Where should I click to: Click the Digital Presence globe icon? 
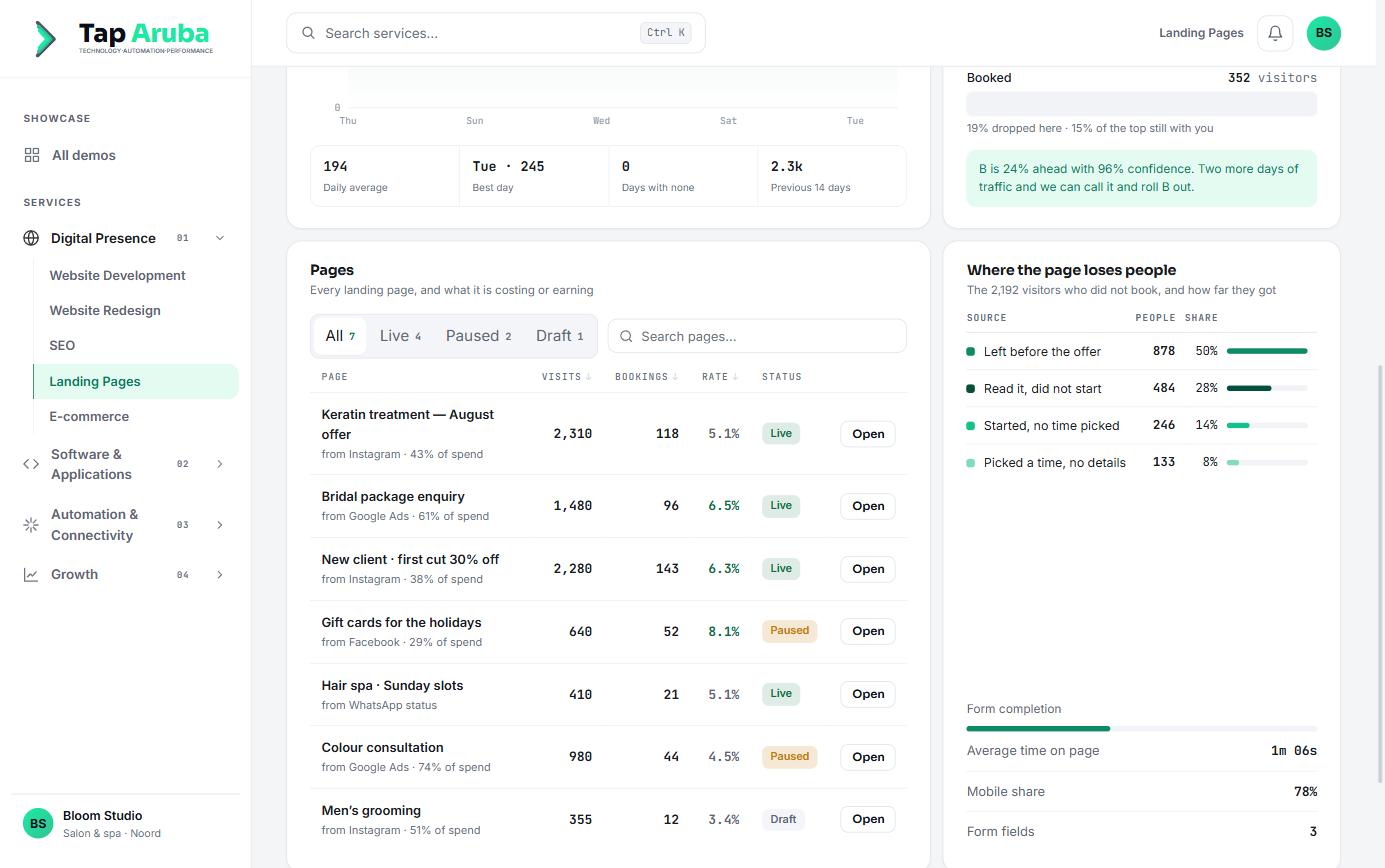click(31, 238)
